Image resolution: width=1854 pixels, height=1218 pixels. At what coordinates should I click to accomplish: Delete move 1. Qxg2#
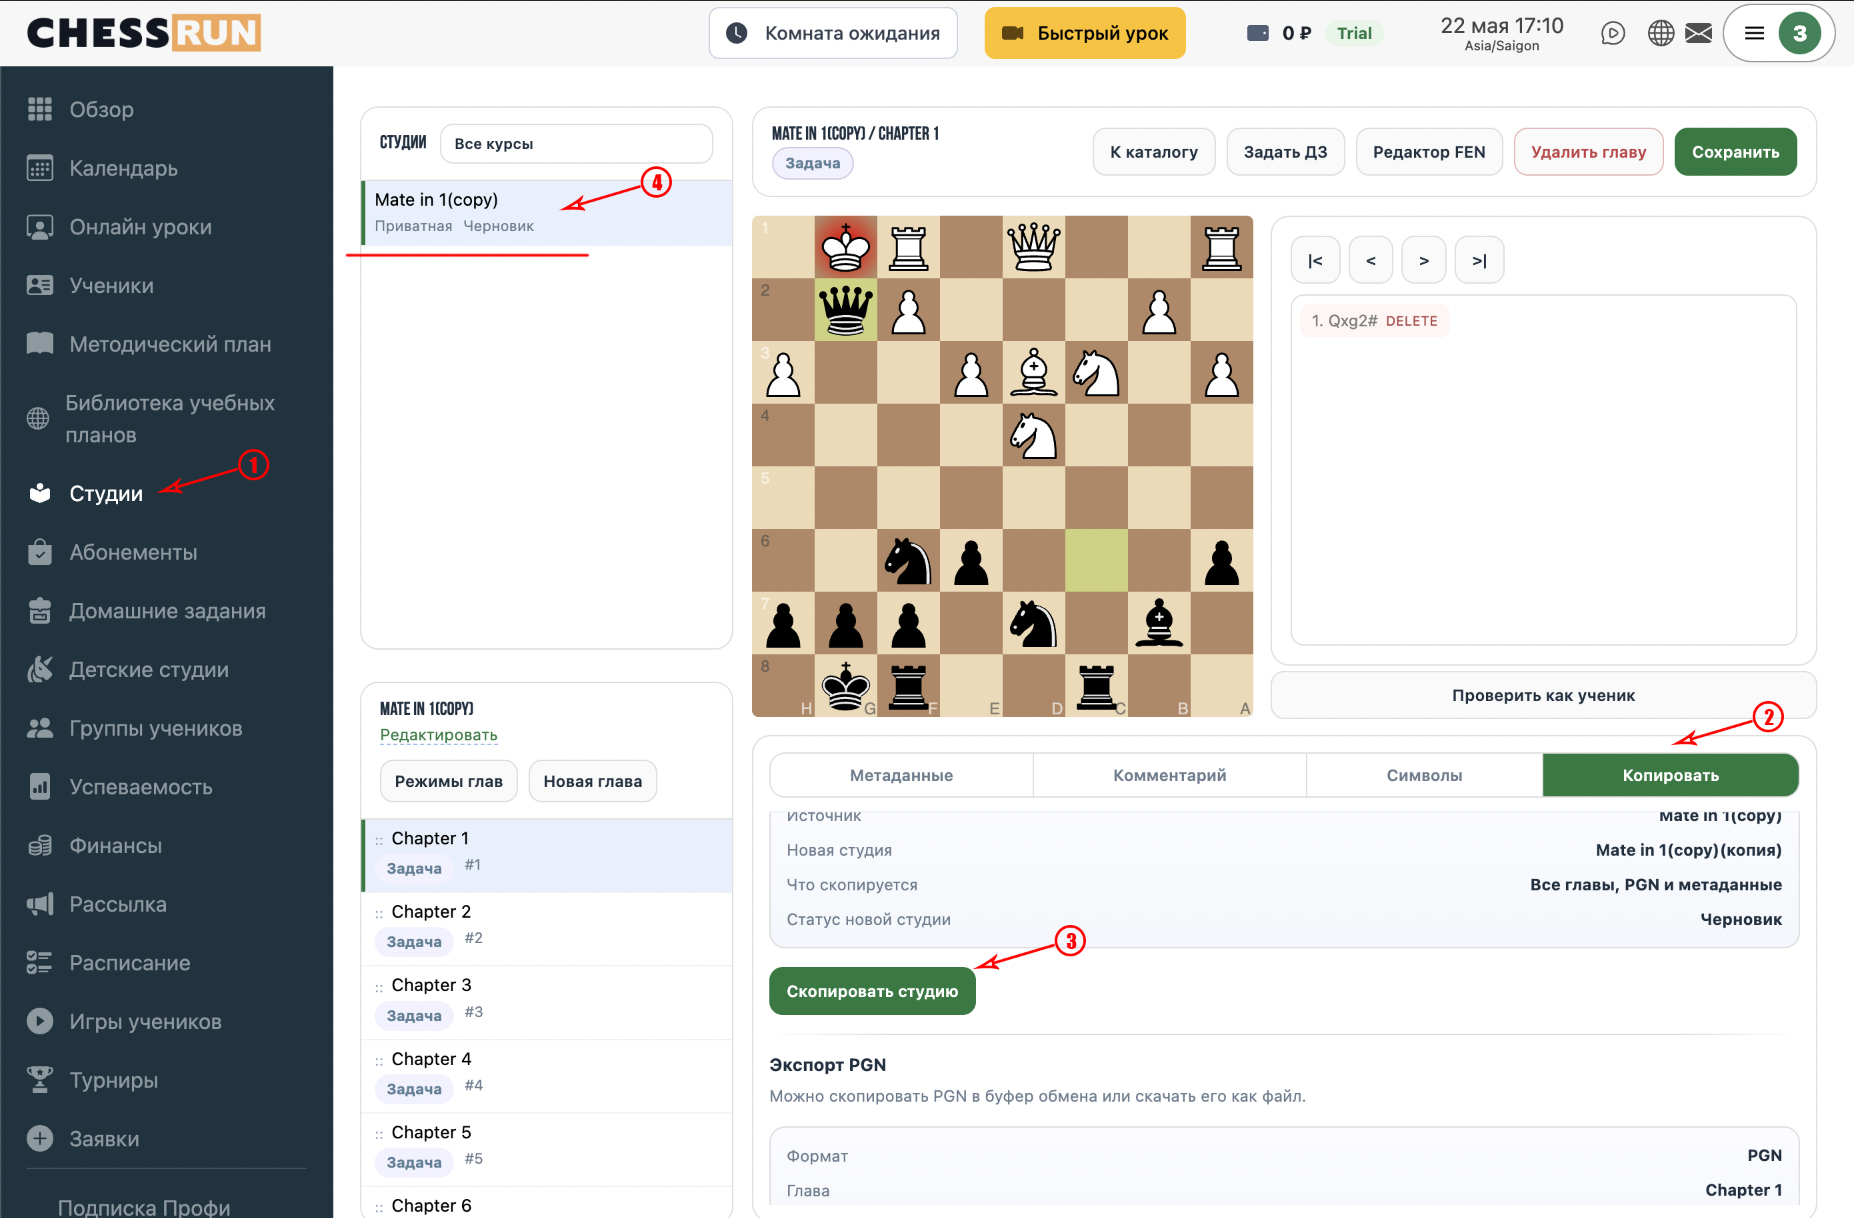[x=1411, y=321]
